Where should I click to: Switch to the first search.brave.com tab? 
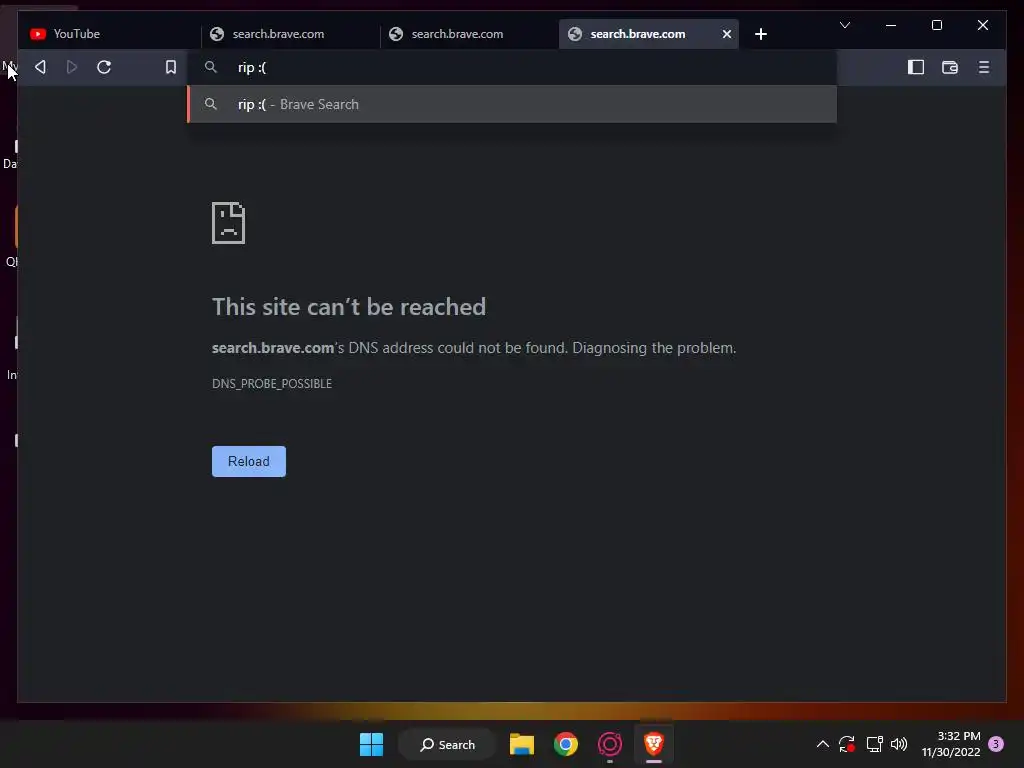[291, 34]
